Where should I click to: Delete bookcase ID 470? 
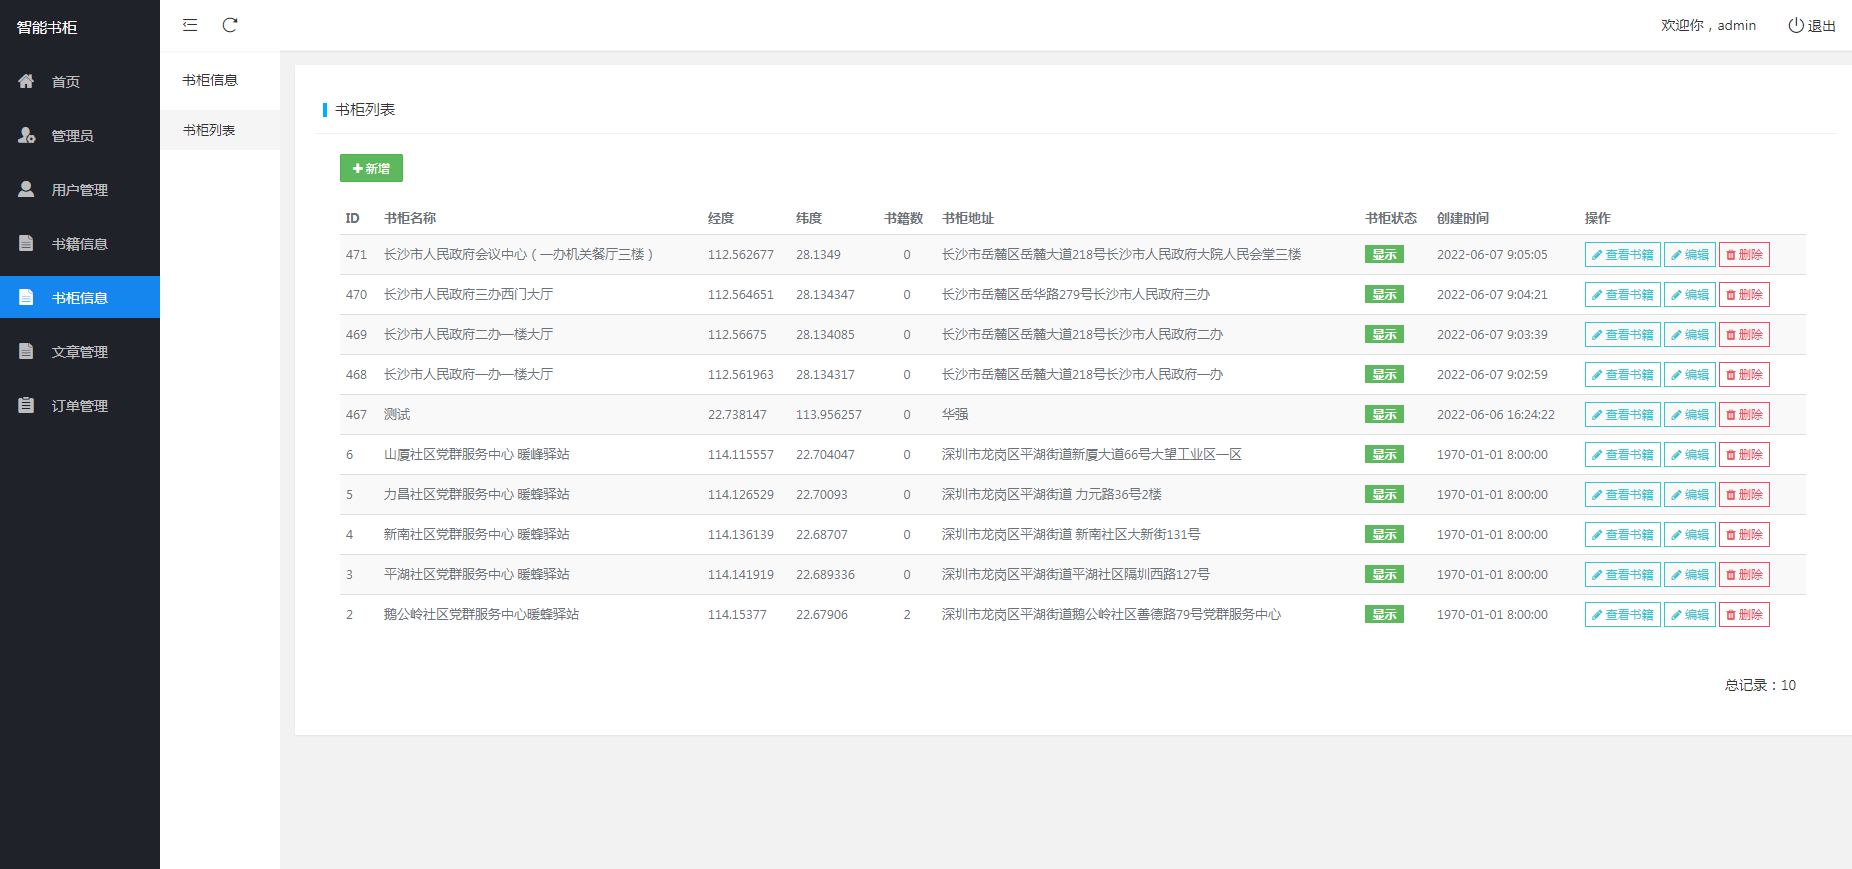click(x=1744, y=295)
